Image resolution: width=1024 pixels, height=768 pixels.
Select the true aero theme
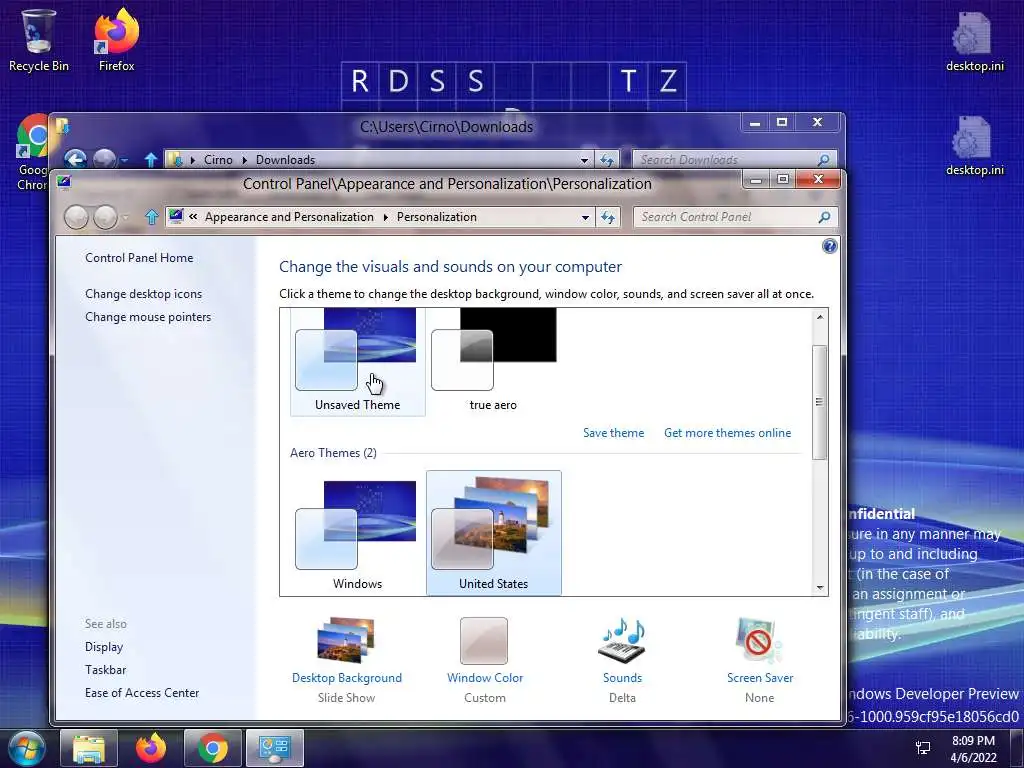(493, 361)
